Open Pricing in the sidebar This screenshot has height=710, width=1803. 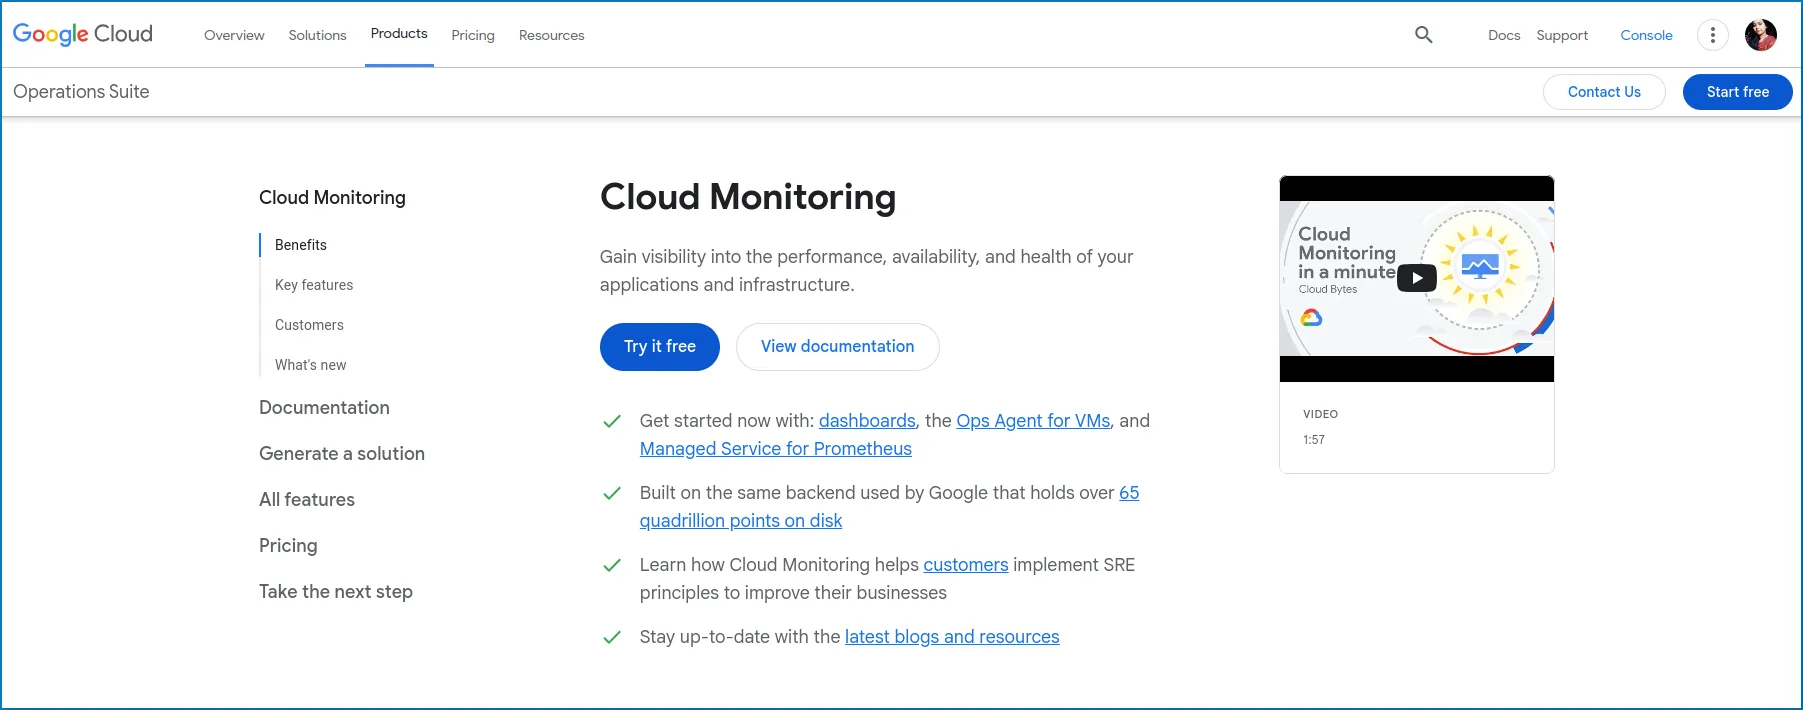288,546
